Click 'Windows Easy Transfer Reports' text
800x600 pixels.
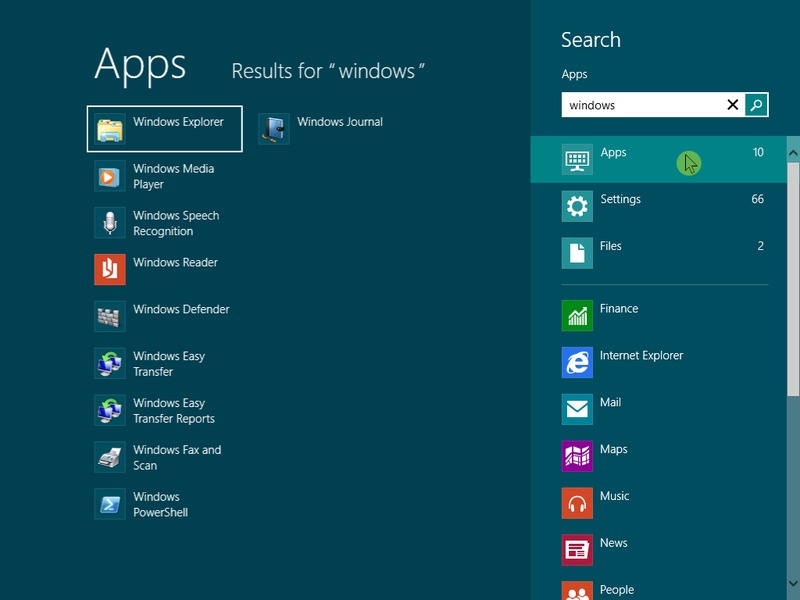(174, 411)
